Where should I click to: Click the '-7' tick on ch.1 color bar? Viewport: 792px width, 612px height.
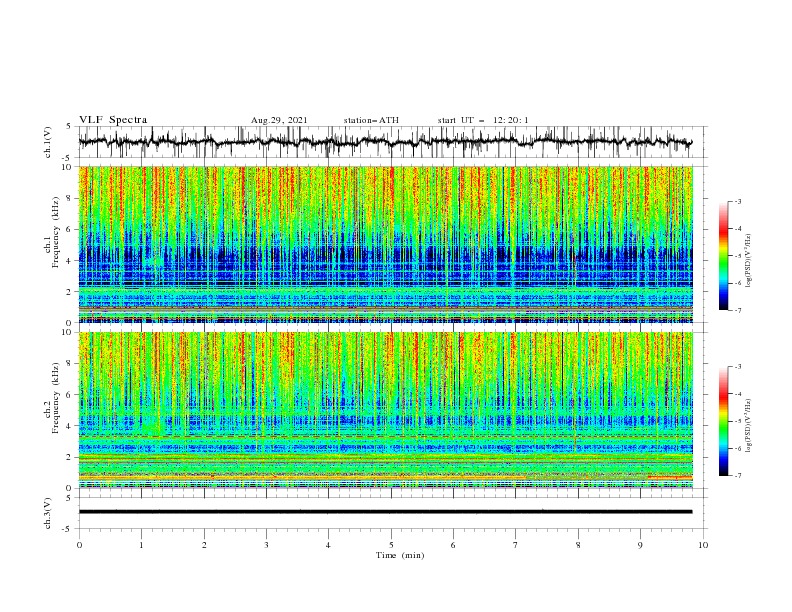[x=737, y=311]
